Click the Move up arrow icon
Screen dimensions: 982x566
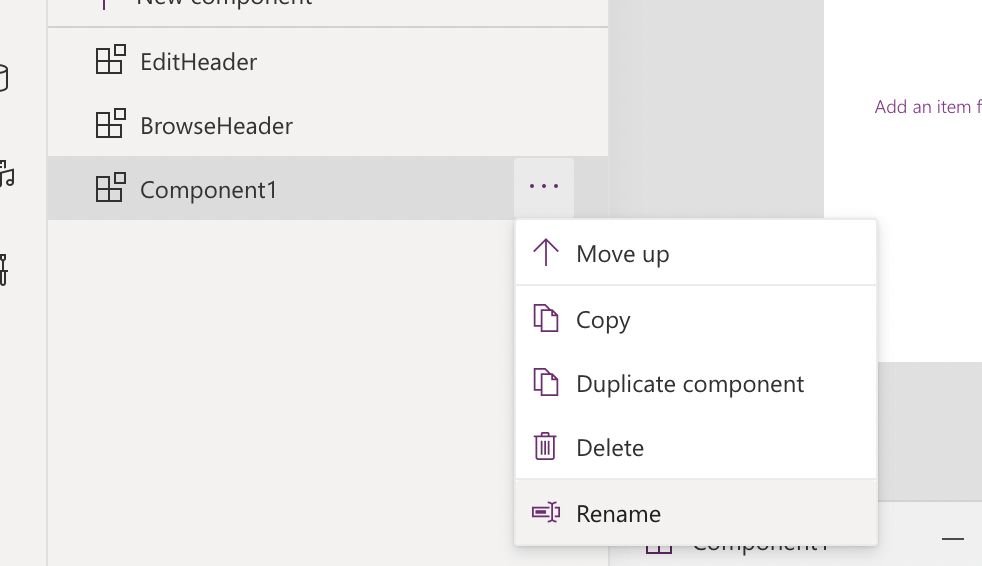(545, 253)
